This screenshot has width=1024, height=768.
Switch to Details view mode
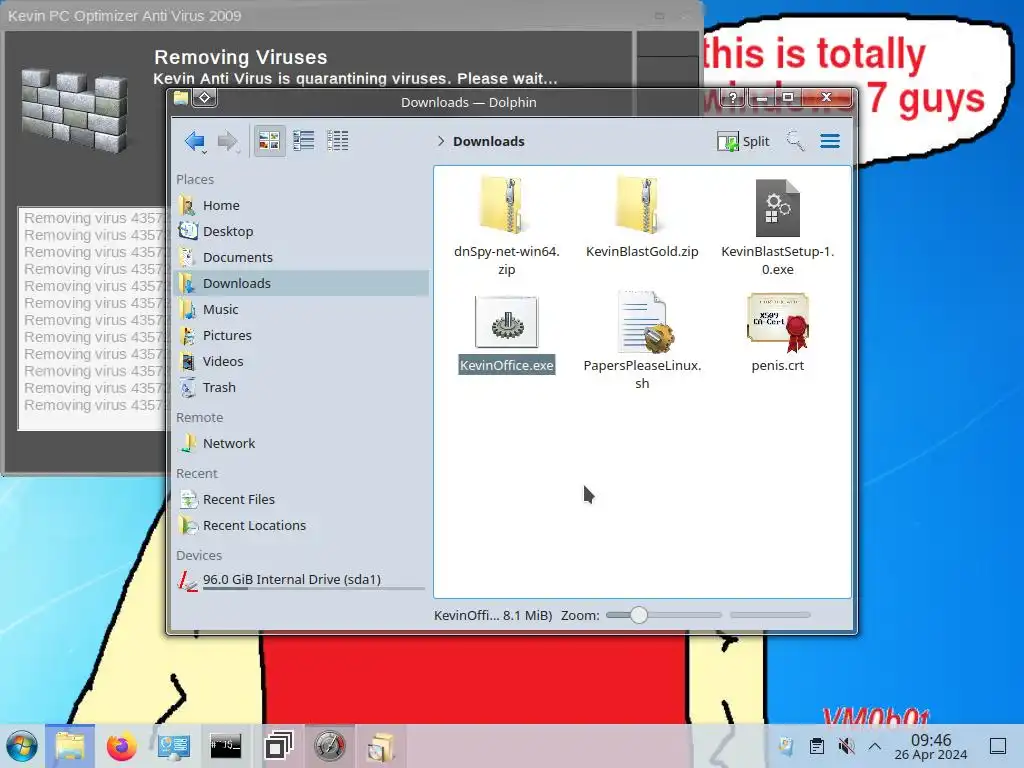338,140
